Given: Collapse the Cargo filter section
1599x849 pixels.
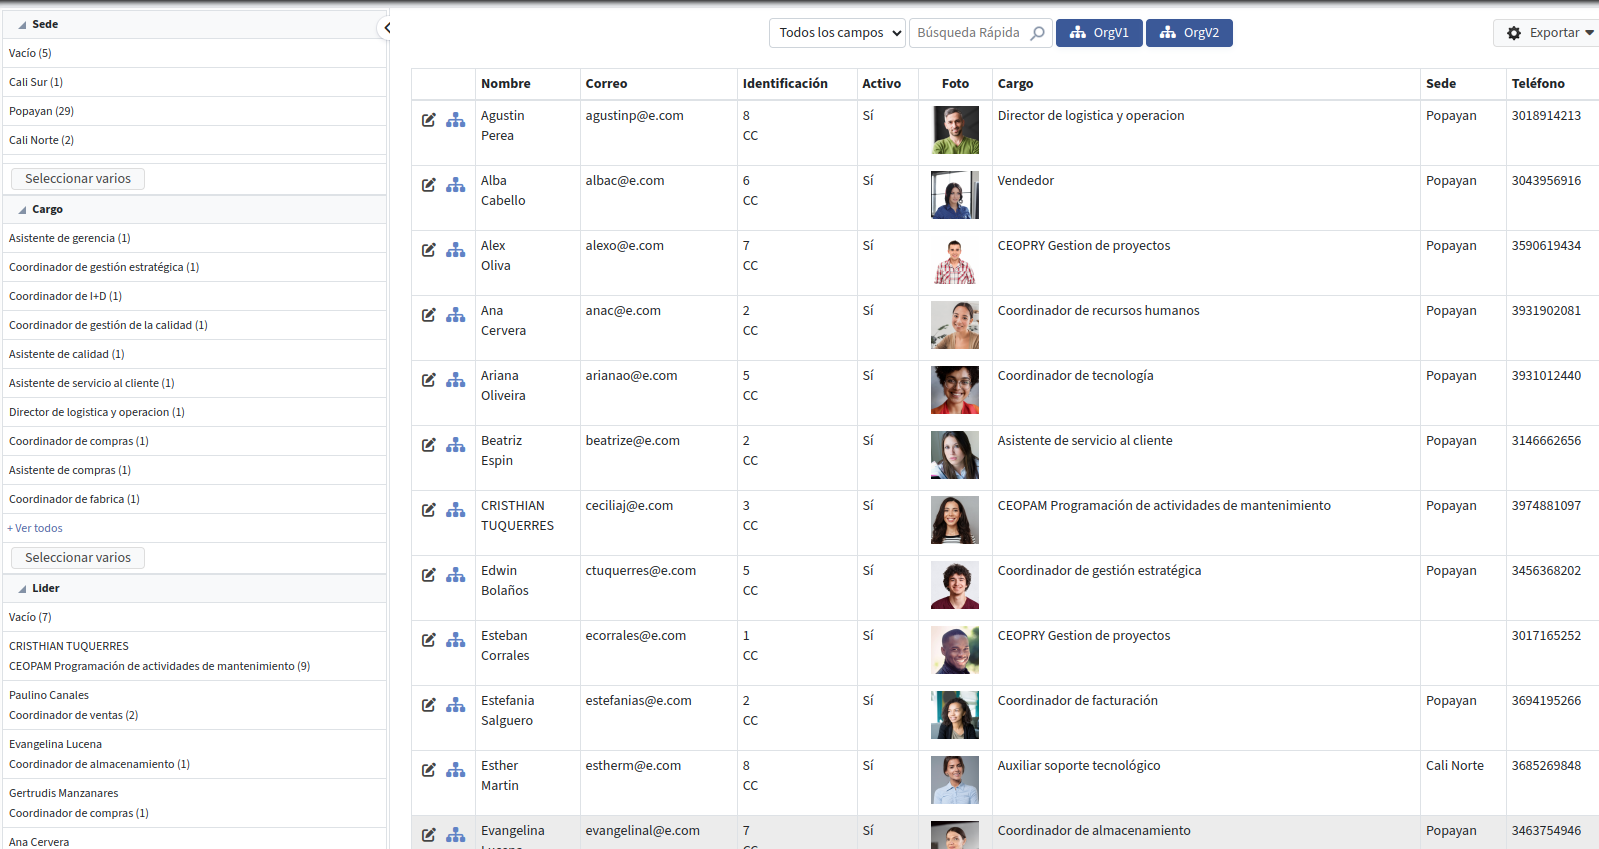Looking at the screenshot, I should pos(23,210).
